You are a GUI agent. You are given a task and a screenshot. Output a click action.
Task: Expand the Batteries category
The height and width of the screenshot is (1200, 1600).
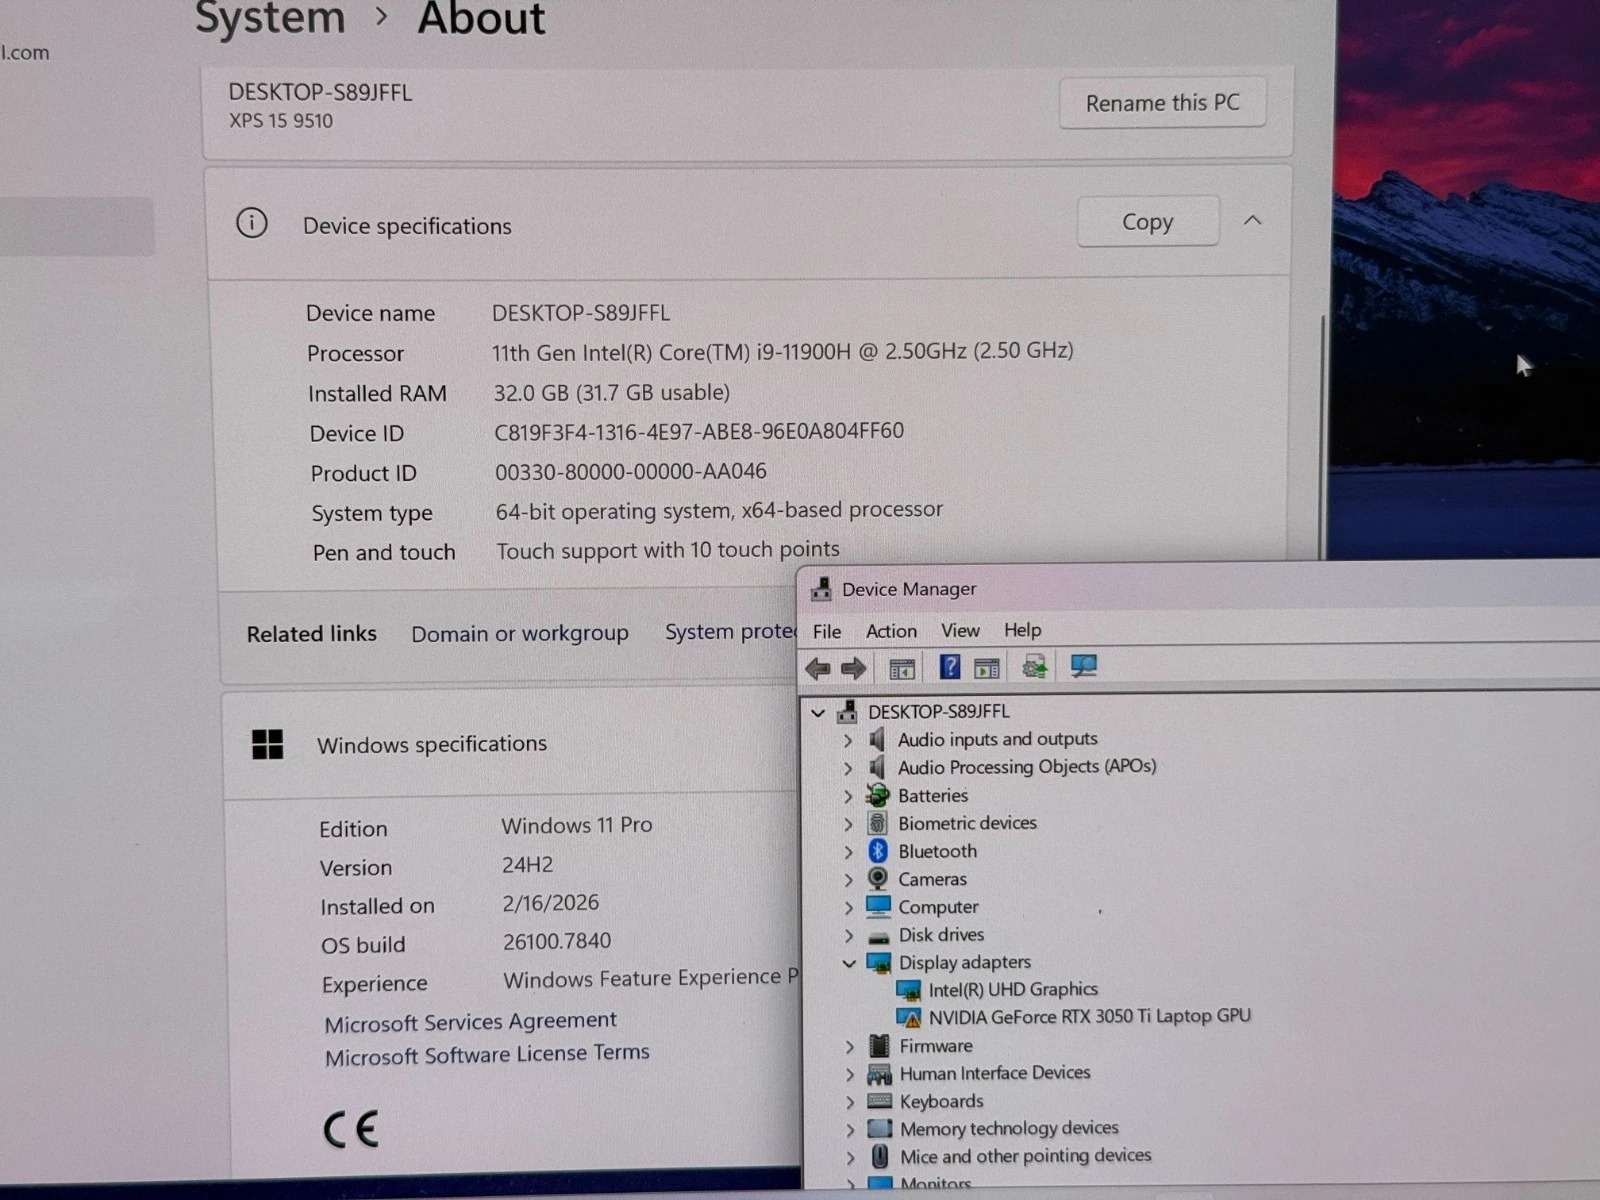click(848, 796)
